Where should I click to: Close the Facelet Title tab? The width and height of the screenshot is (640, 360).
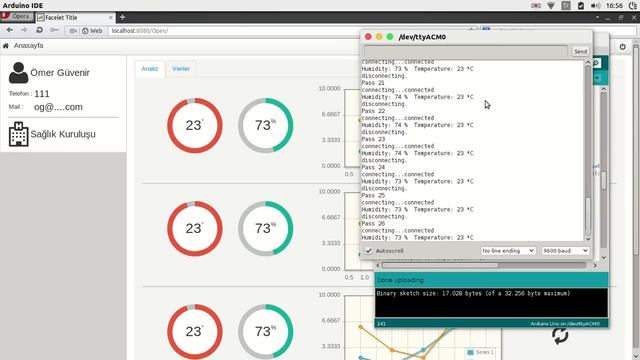[111, 18]
